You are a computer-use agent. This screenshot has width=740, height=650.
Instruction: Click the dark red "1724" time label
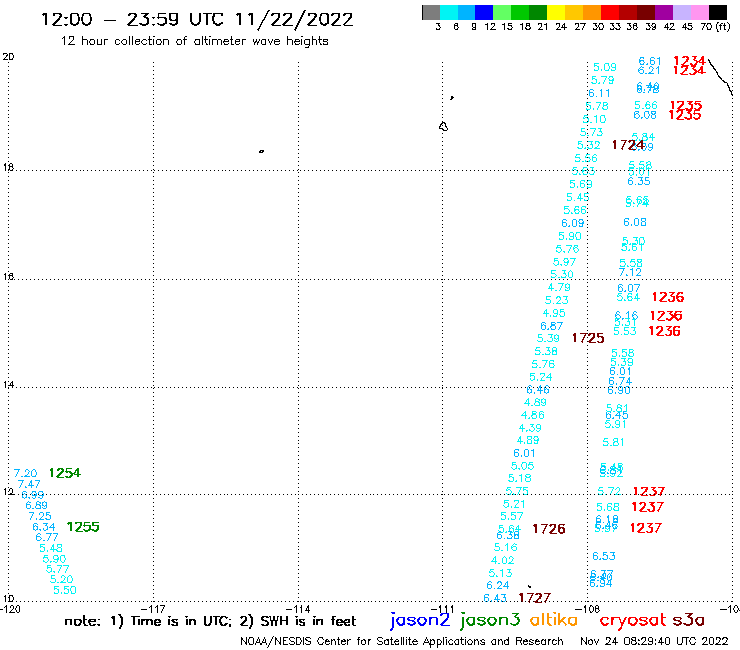(628, 145)
